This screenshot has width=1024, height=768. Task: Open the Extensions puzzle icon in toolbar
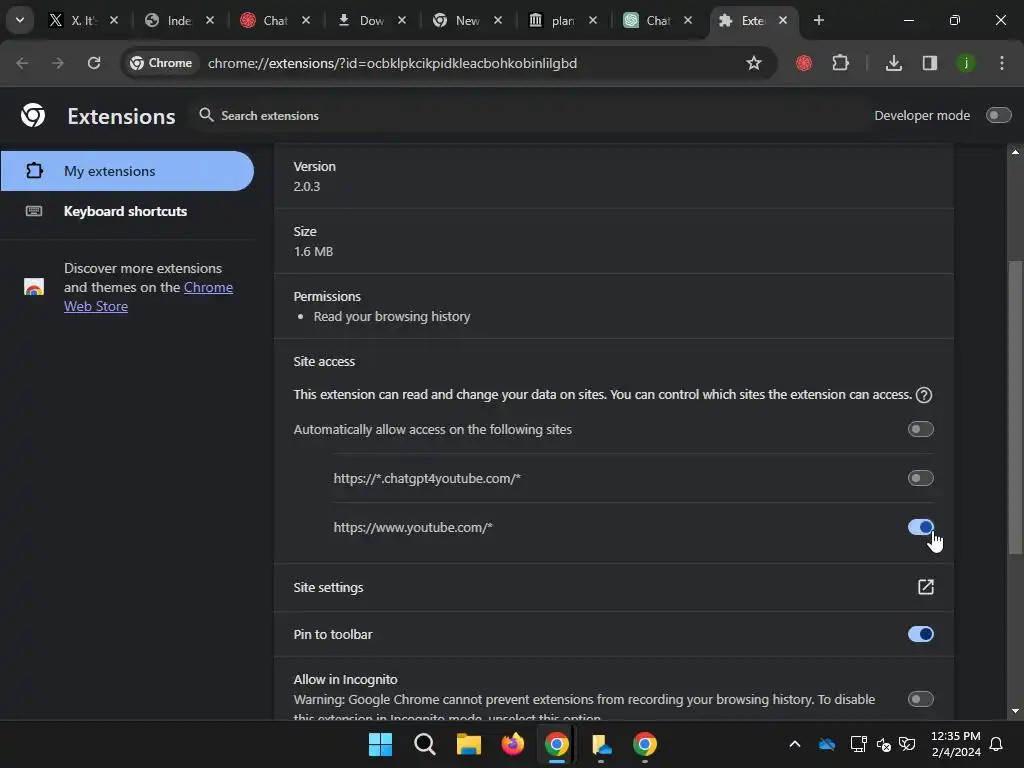pyautogui.click(x=840, y=63)
